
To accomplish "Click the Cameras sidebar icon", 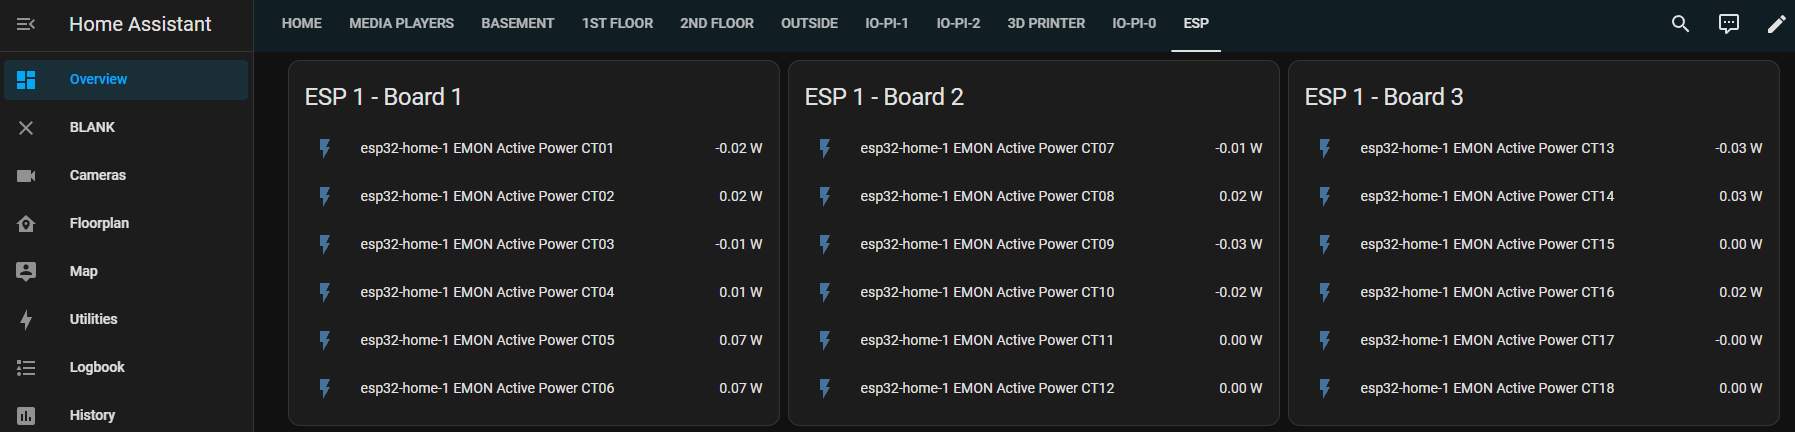I will (26, 176).
